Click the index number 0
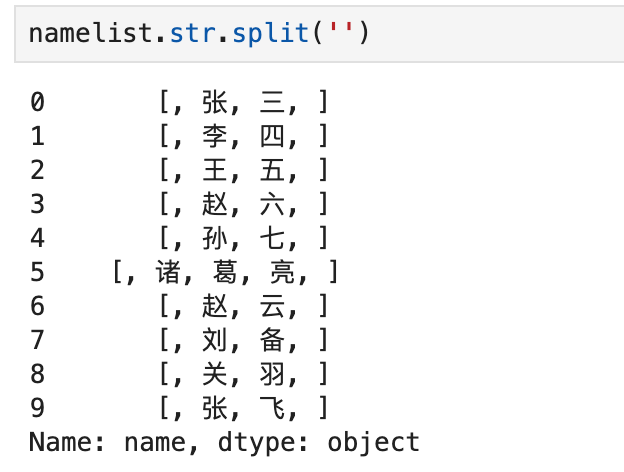Screen dimensions: 624x472 [37, 102]
